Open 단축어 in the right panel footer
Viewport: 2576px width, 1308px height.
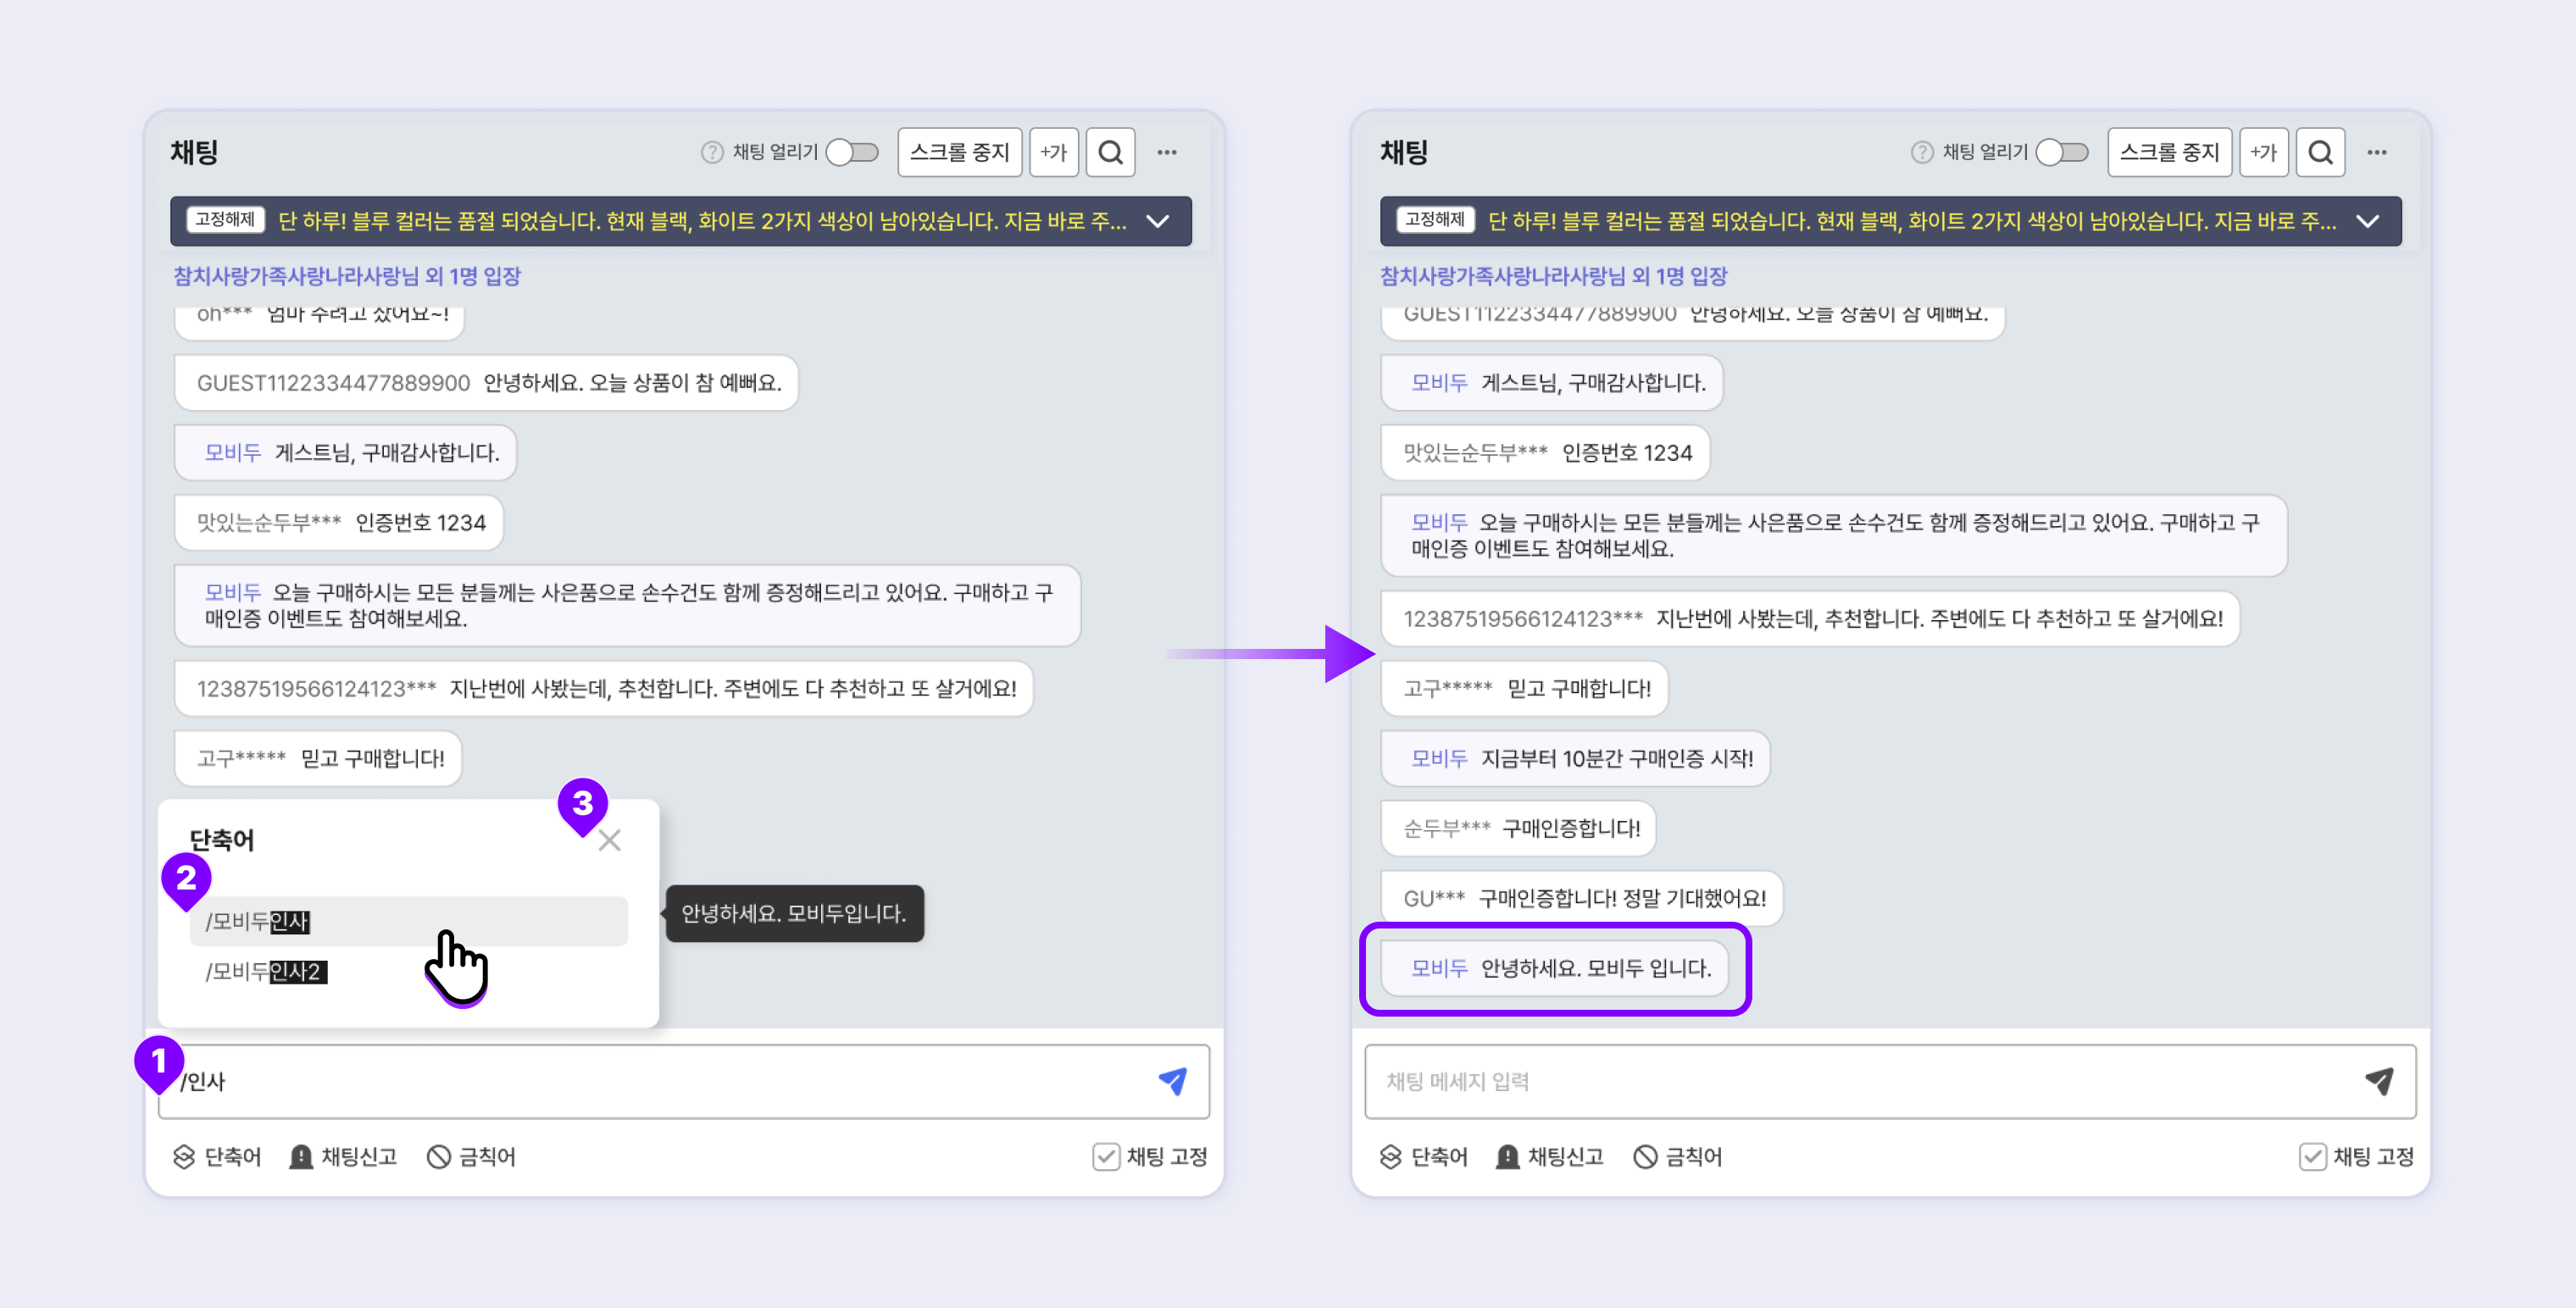point(1424,1157)
